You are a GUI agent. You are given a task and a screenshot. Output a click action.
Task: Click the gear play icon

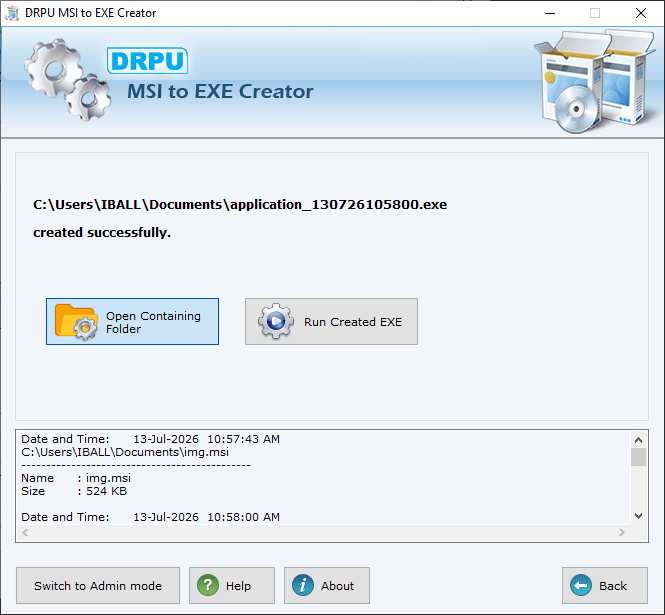(276, 321)
